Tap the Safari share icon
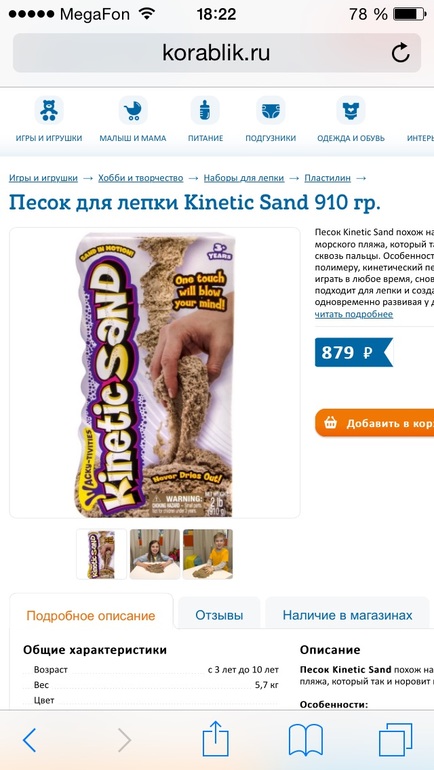 [x=216, y=738]
